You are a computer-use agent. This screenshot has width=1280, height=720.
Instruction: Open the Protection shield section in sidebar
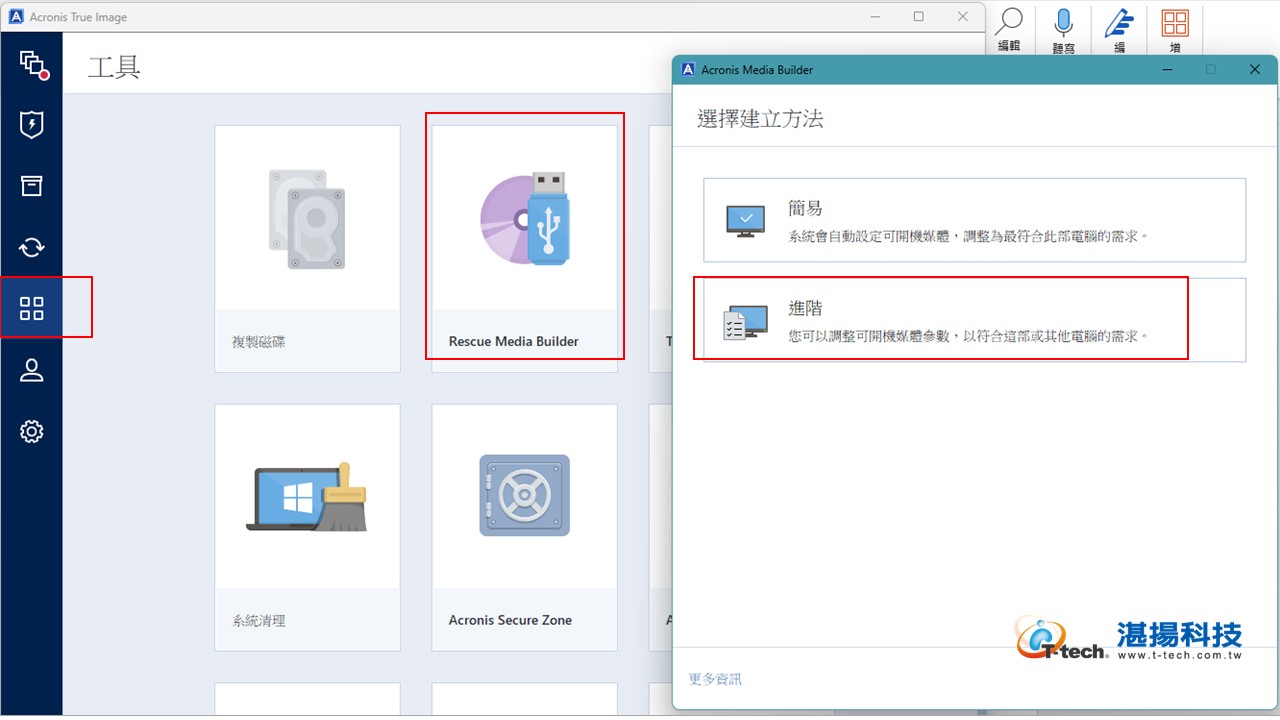[x=32, y=125]
